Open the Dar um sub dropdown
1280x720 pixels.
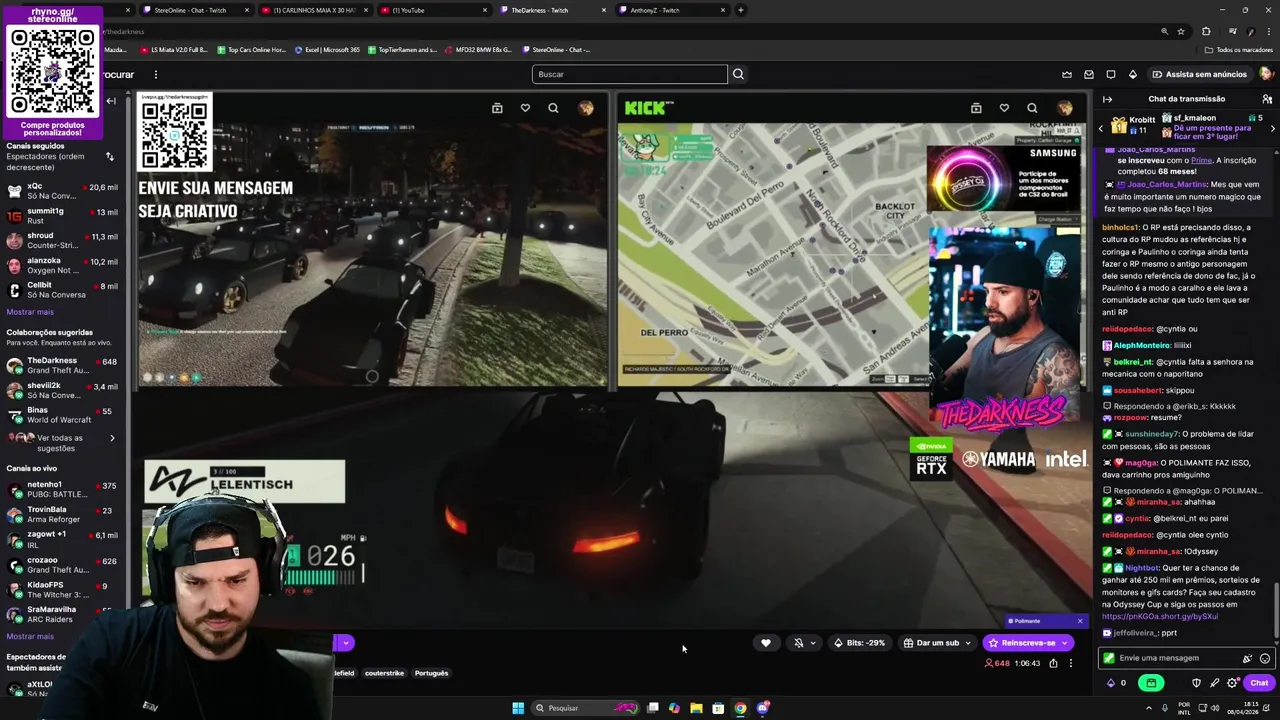(x=936, y=643)
